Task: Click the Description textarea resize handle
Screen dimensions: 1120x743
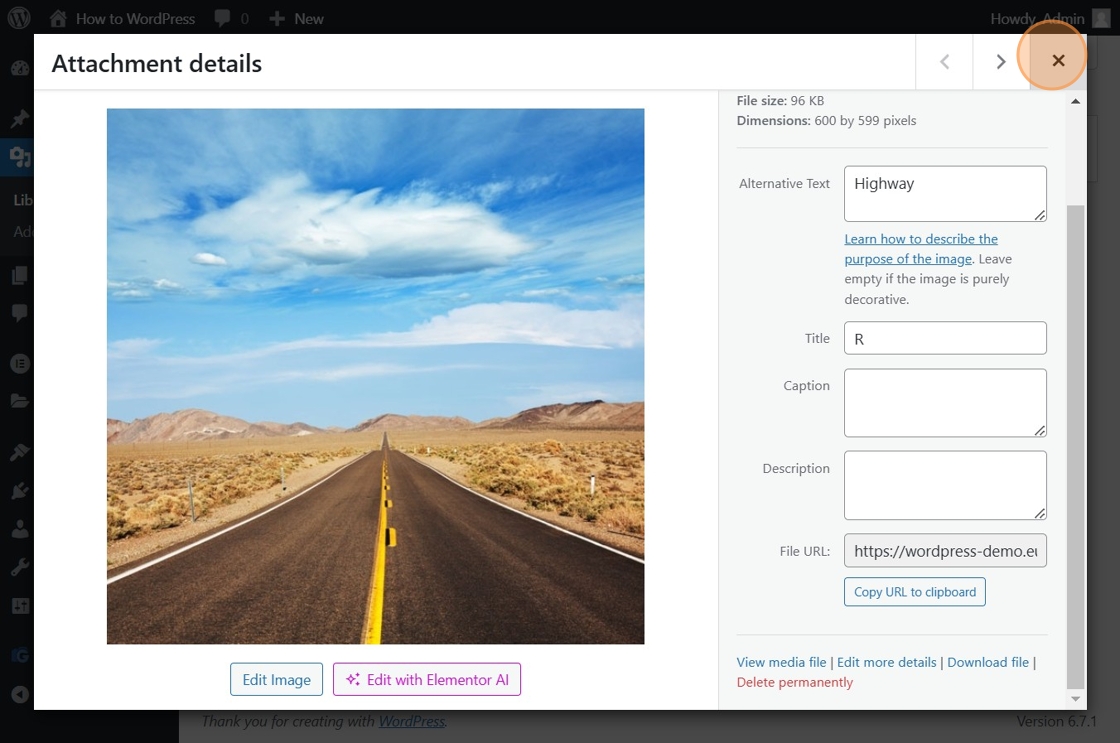Action: [1040, 513]
